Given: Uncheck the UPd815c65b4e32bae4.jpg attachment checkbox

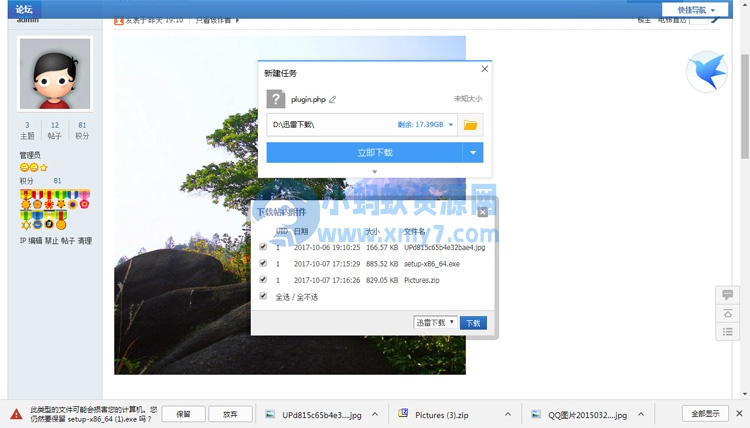Looking at the screenshot, I should [263, 247].
